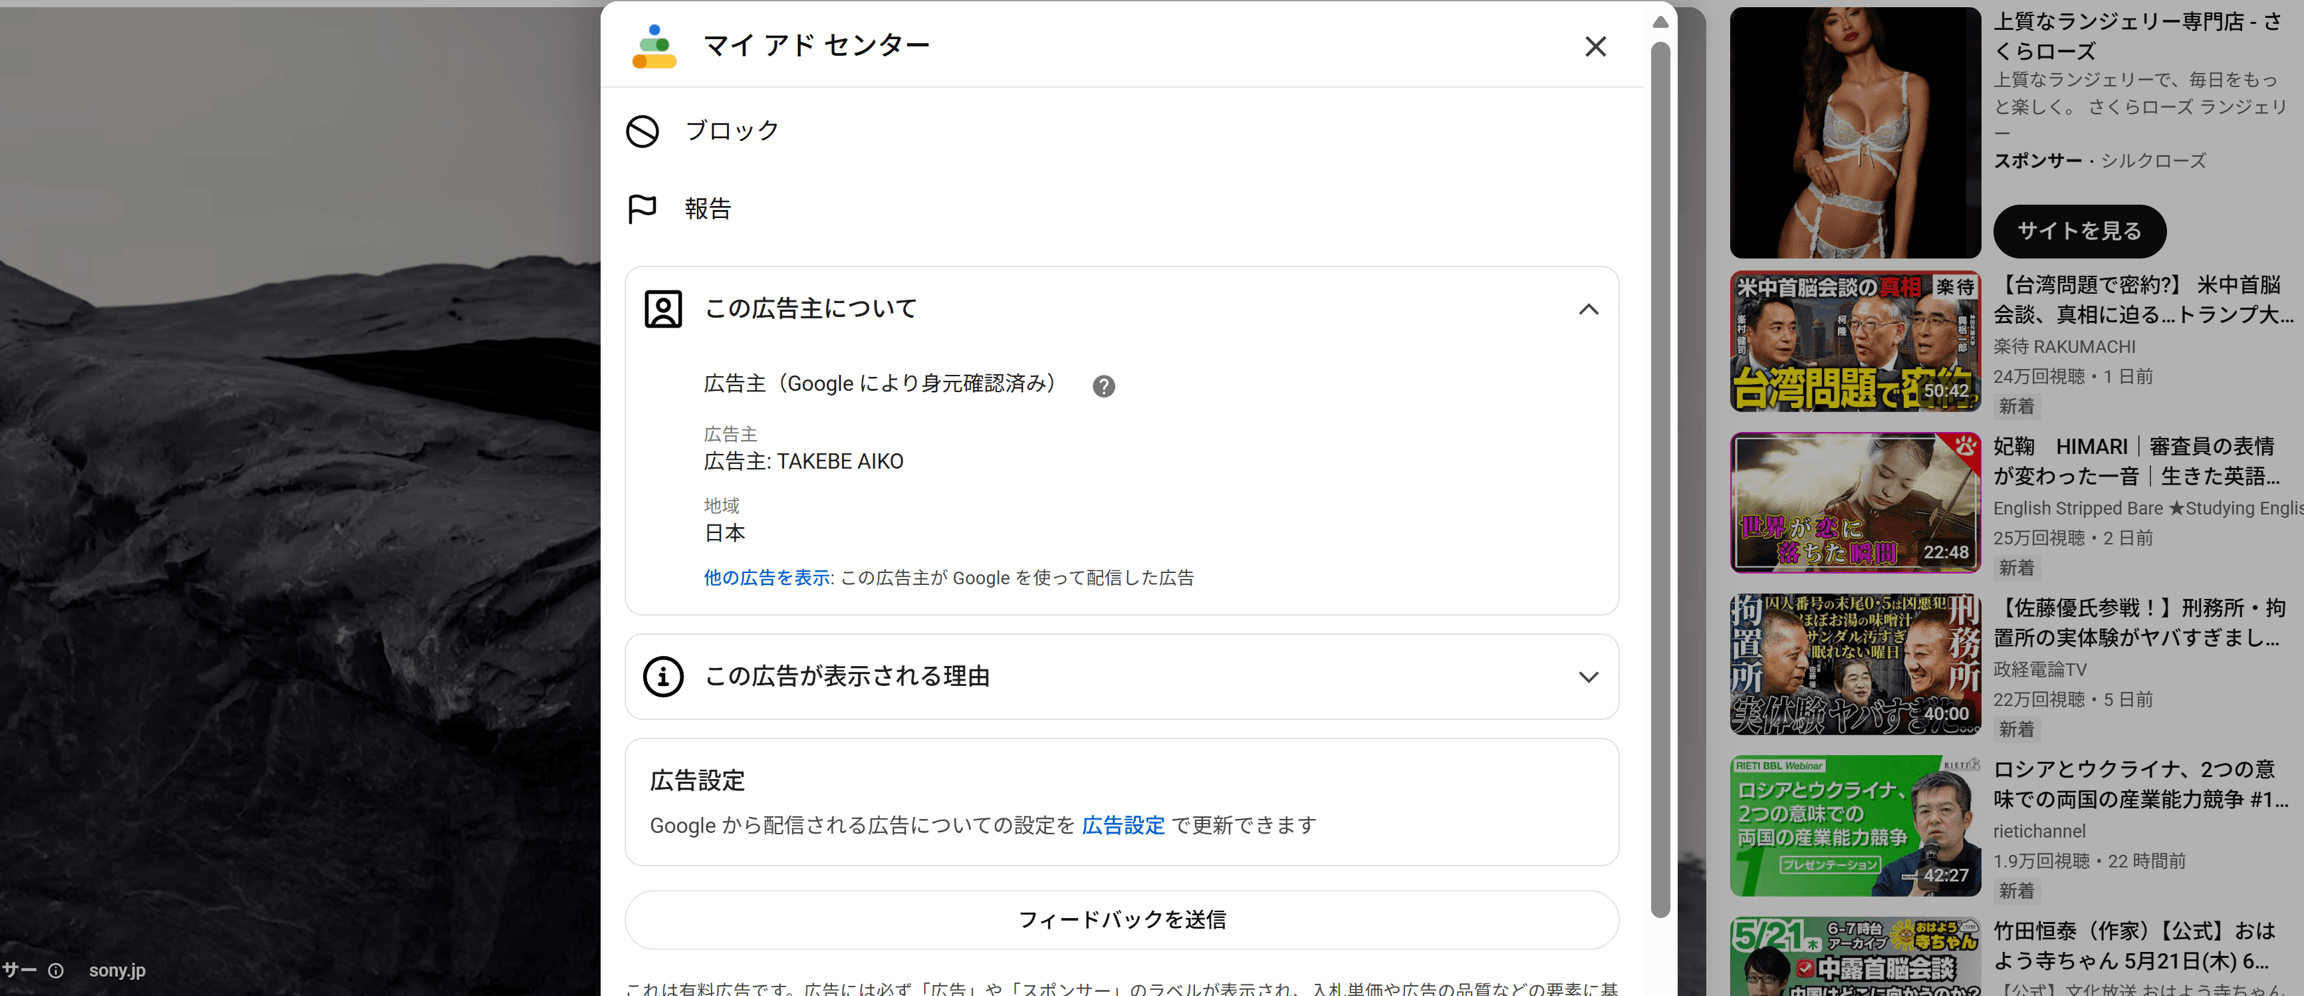This screenshot has width=2304, height=996.
Task: Click the dialog scrollbar up arrow
Action: 1660,21
